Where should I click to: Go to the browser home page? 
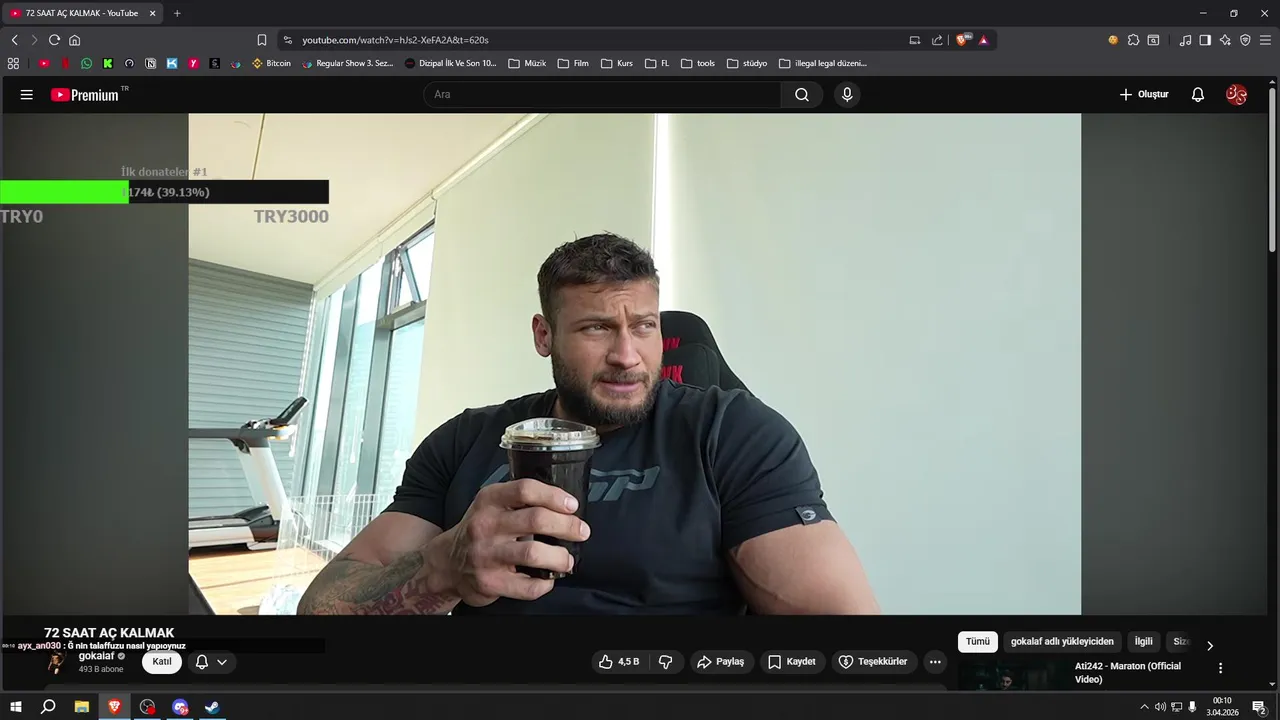74,40
